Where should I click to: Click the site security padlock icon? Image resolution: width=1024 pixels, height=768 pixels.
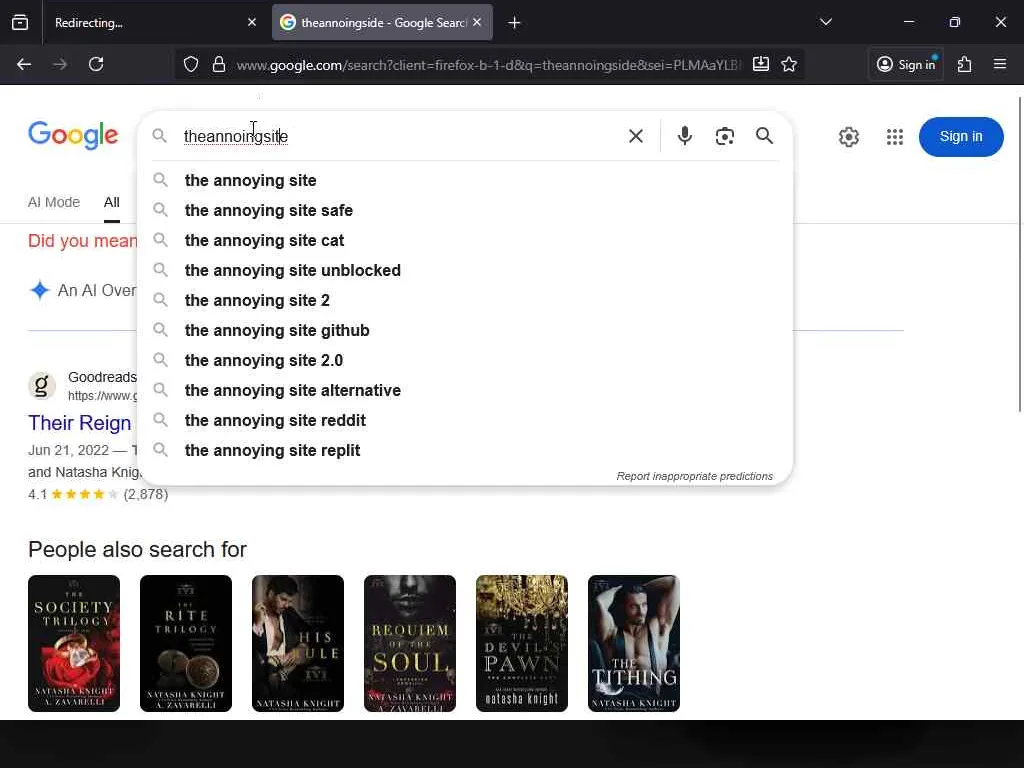pos(219,64)
